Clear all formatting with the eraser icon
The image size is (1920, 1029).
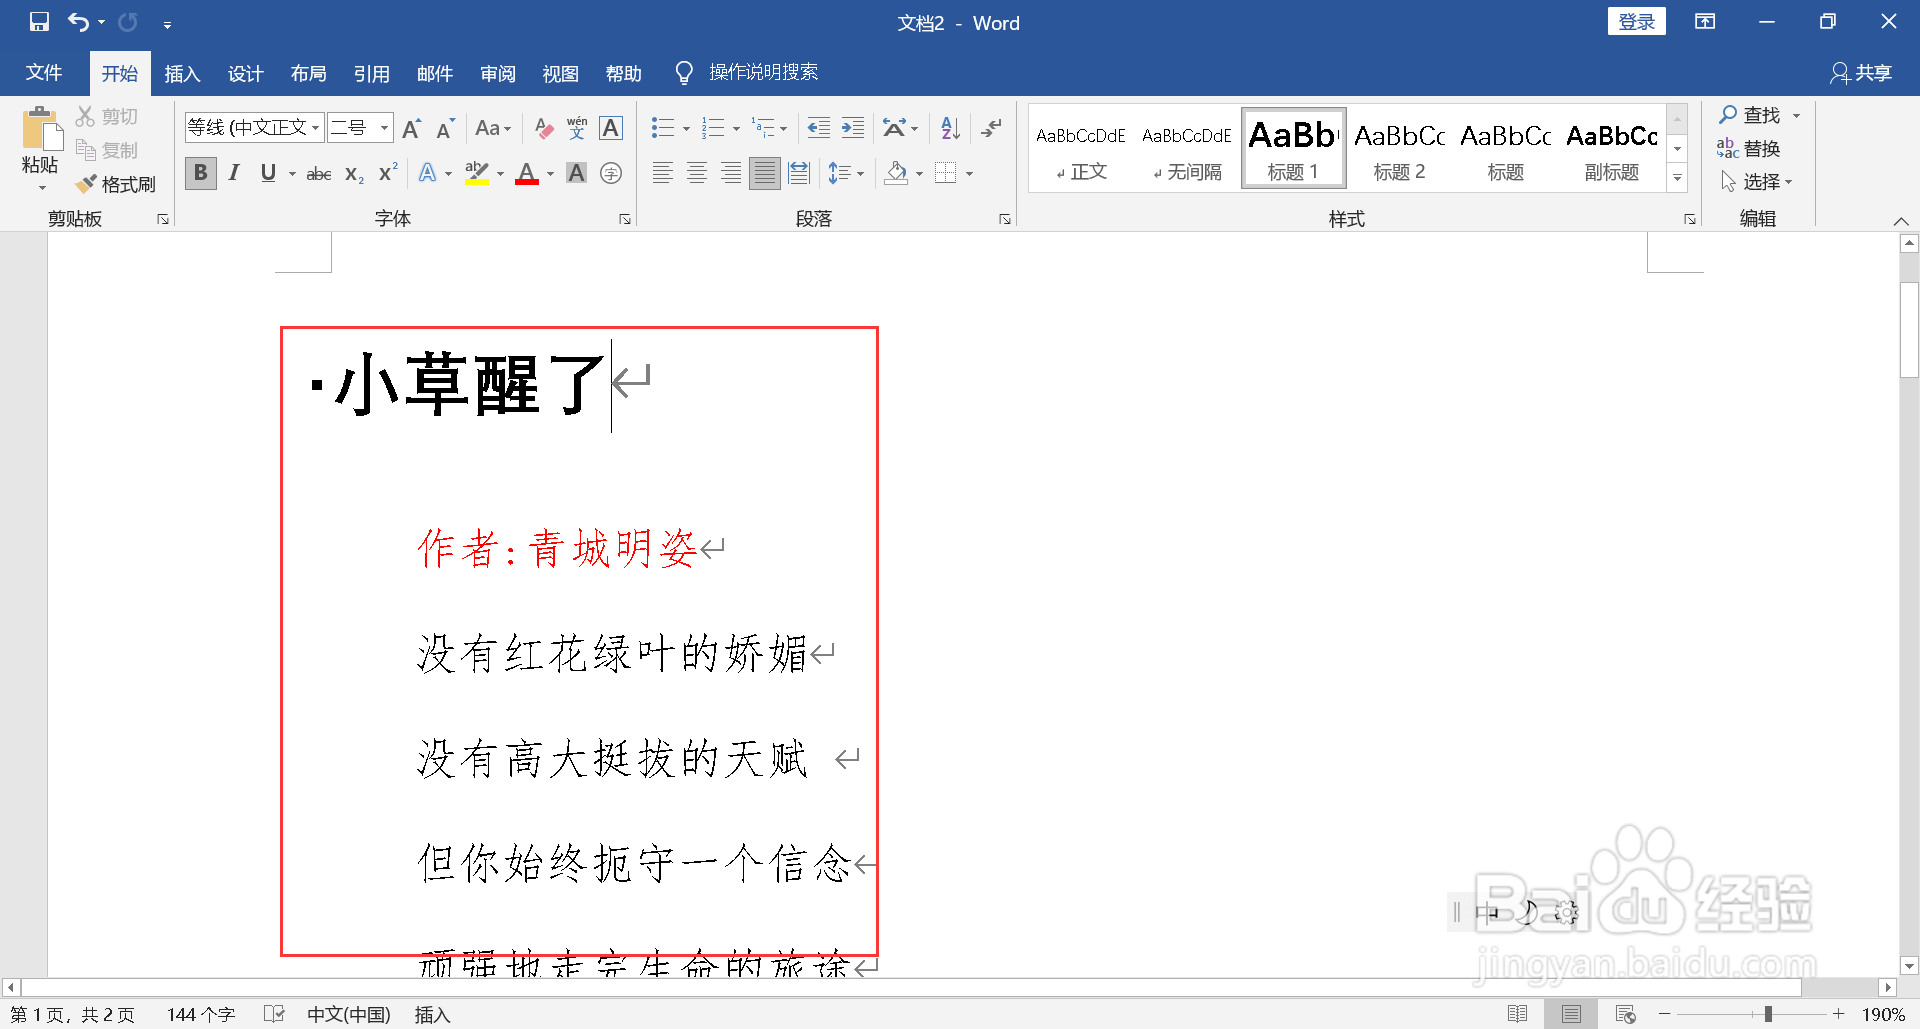[x=543, y=128]
